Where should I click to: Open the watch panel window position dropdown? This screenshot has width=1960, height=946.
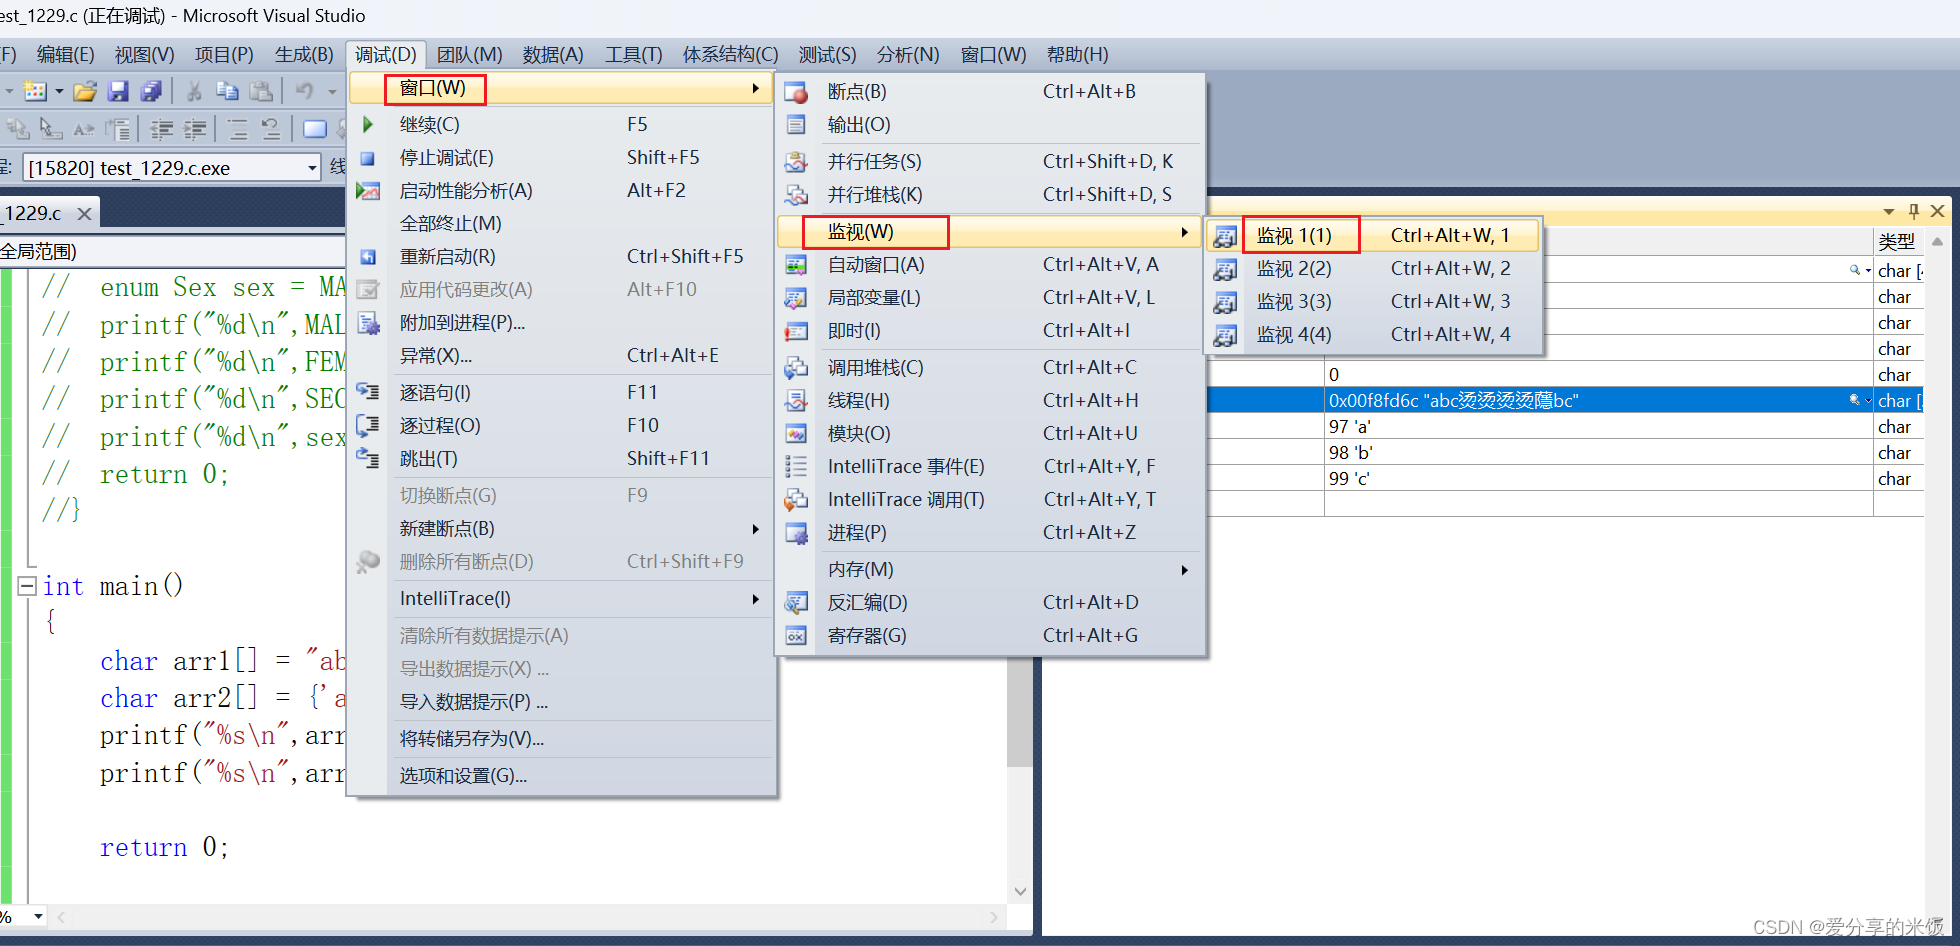tap(1888, 211)
